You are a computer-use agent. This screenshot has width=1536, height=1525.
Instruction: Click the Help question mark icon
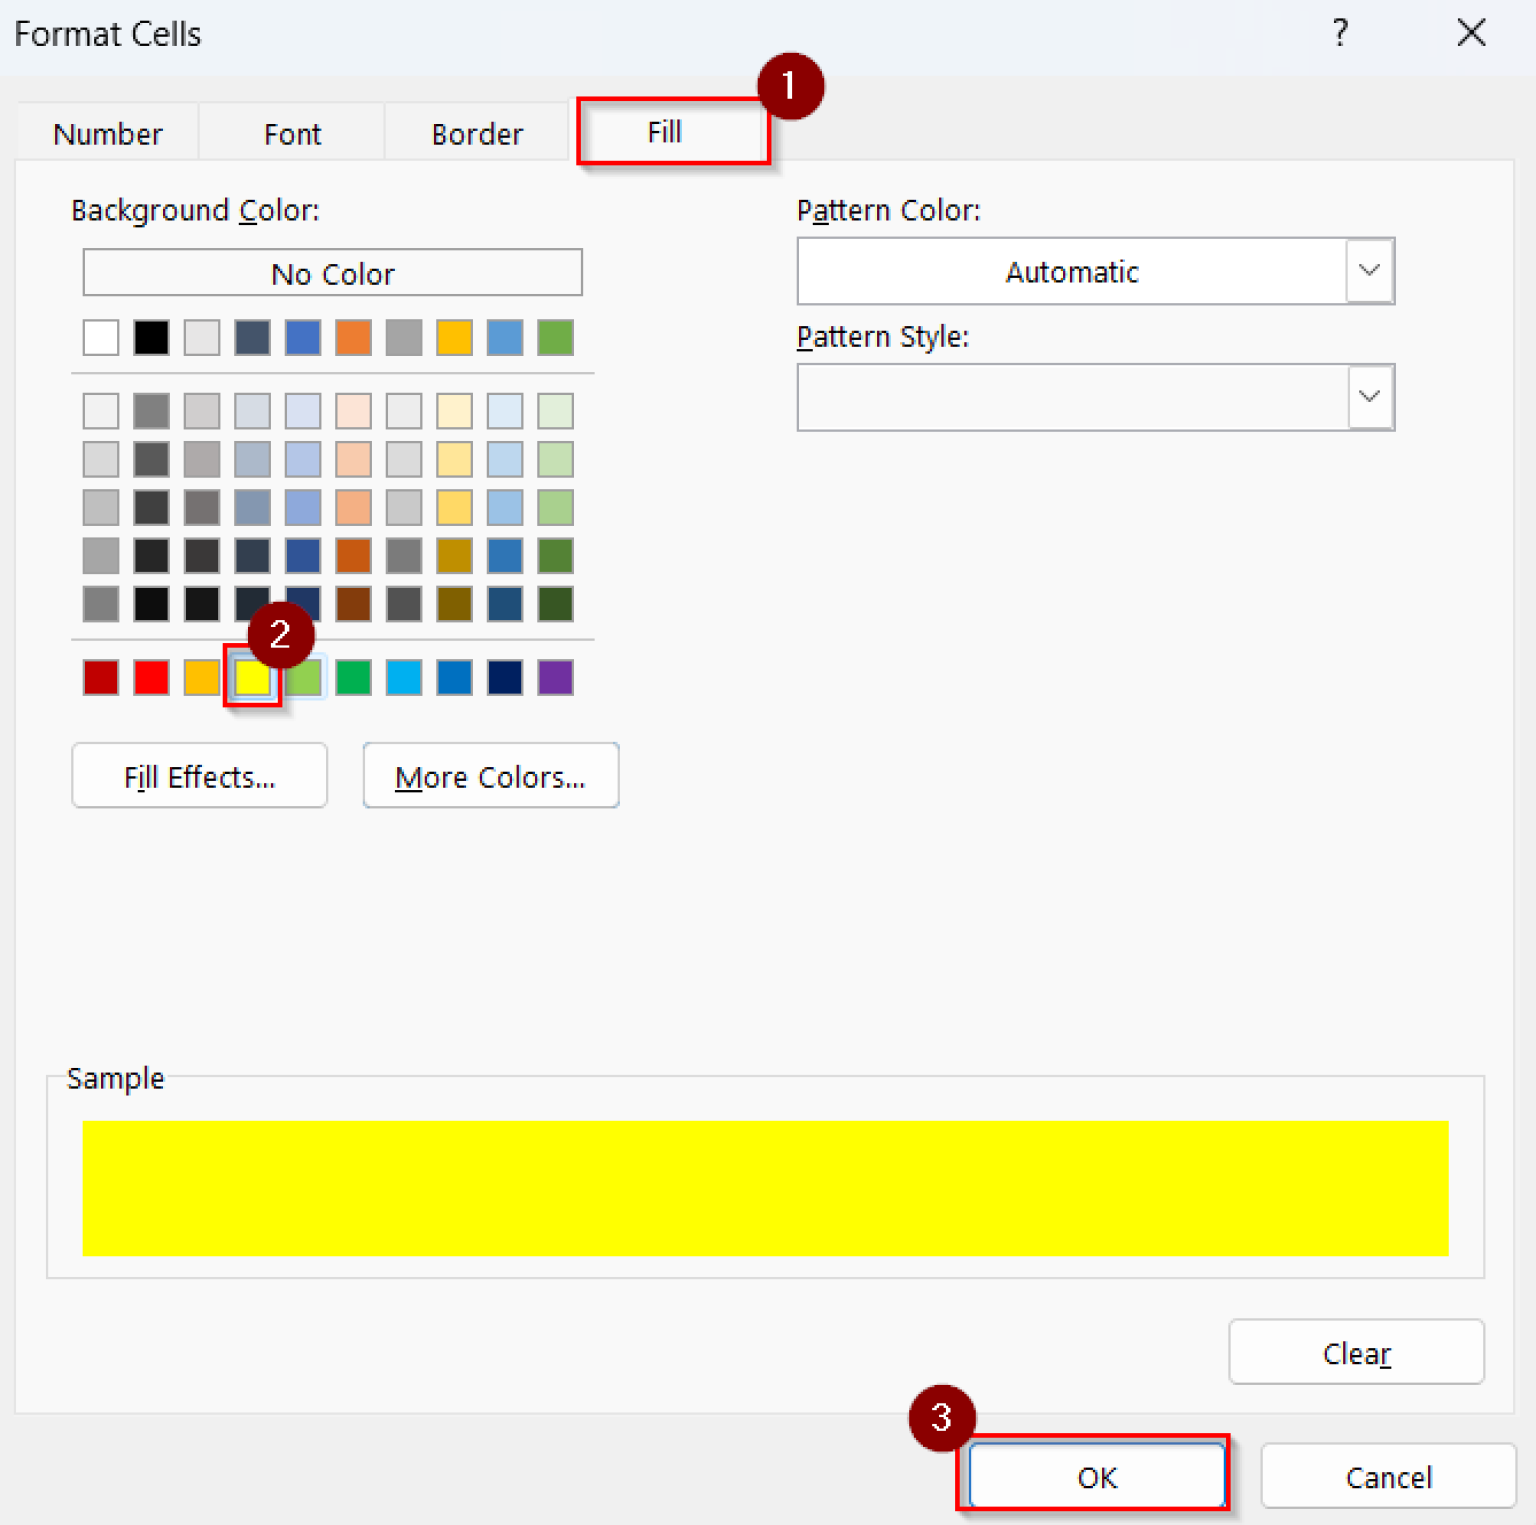(1340, 33)
